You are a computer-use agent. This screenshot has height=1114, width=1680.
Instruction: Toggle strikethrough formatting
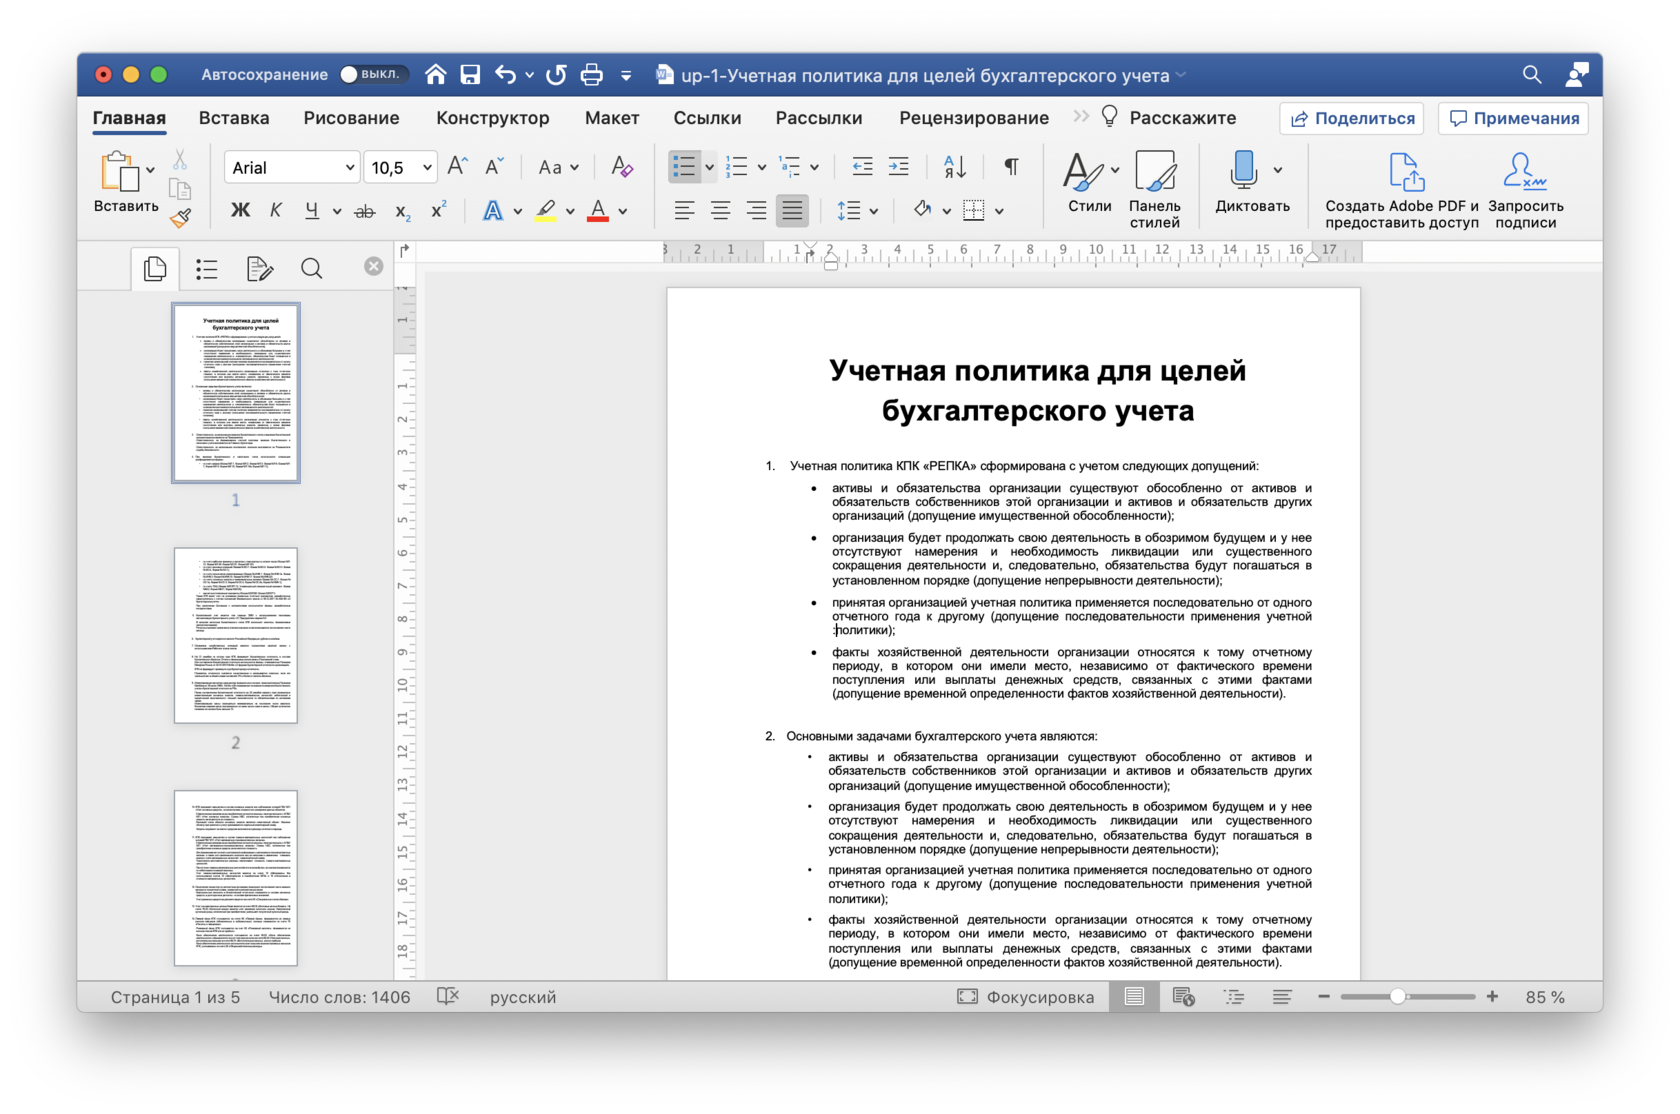pyautogui.click(x=365, y=211)
